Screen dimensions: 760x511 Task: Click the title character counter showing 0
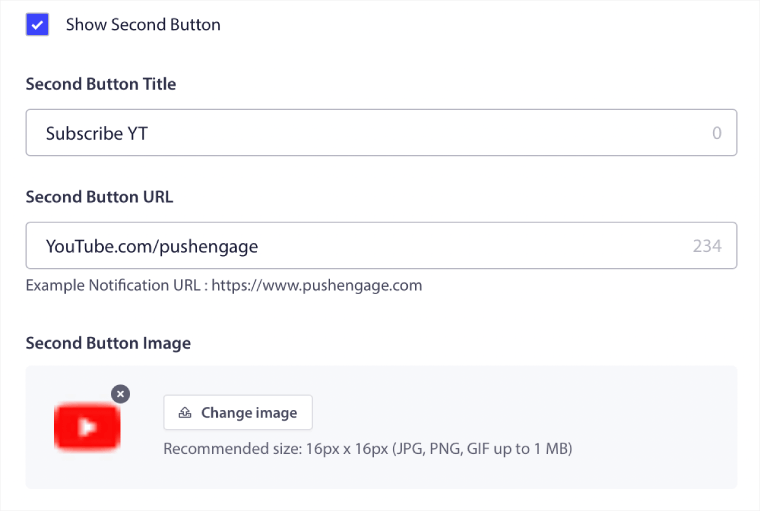click(x=716, y=132)
